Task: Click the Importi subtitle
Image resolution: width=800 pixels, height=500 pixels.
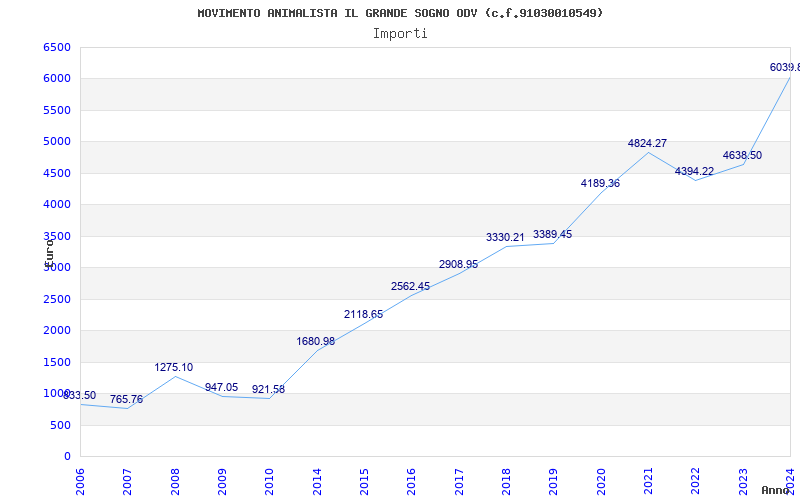Action: pos(400,34)
